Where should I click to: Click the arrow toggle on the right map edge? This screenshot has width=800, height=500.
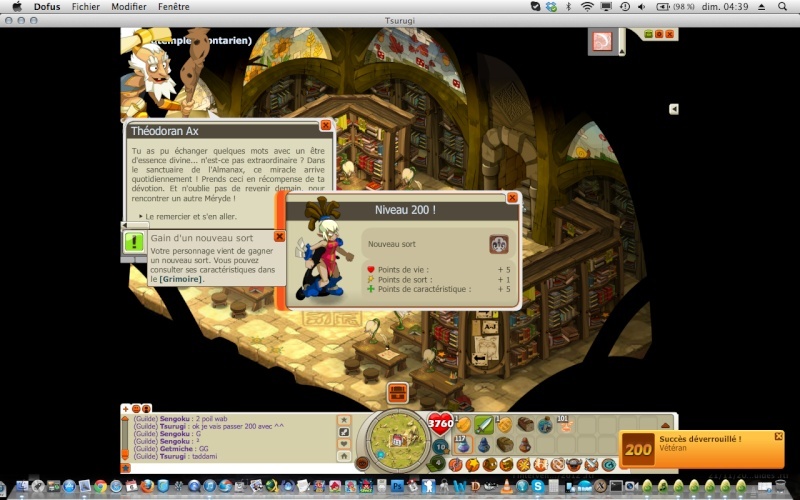674,109
